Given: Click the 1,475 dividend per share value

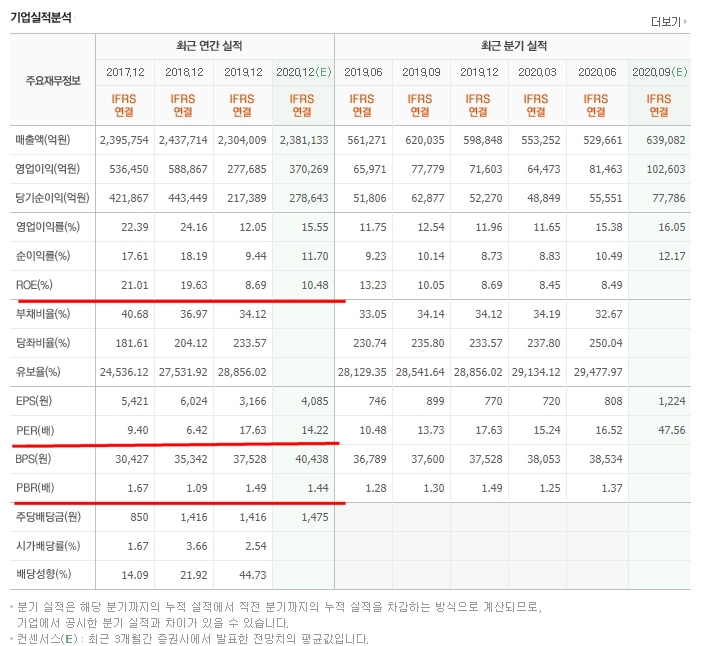Looking at the screenshot, I should (x=315, y=517).
